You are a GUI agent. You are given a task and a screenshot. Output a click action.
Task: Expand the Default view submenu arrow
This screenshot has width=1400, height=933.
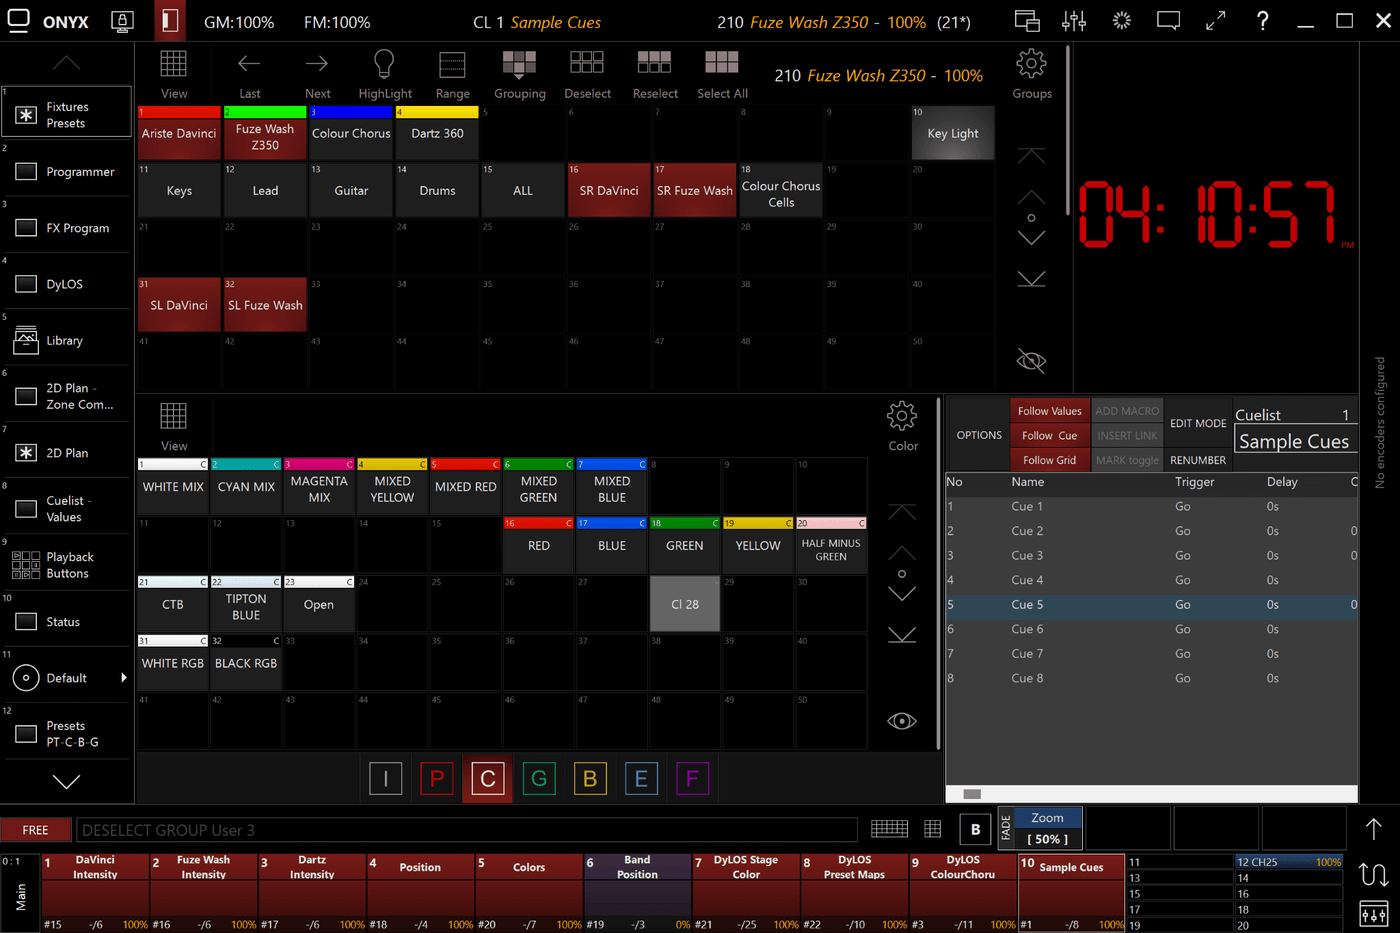(124, 678)
